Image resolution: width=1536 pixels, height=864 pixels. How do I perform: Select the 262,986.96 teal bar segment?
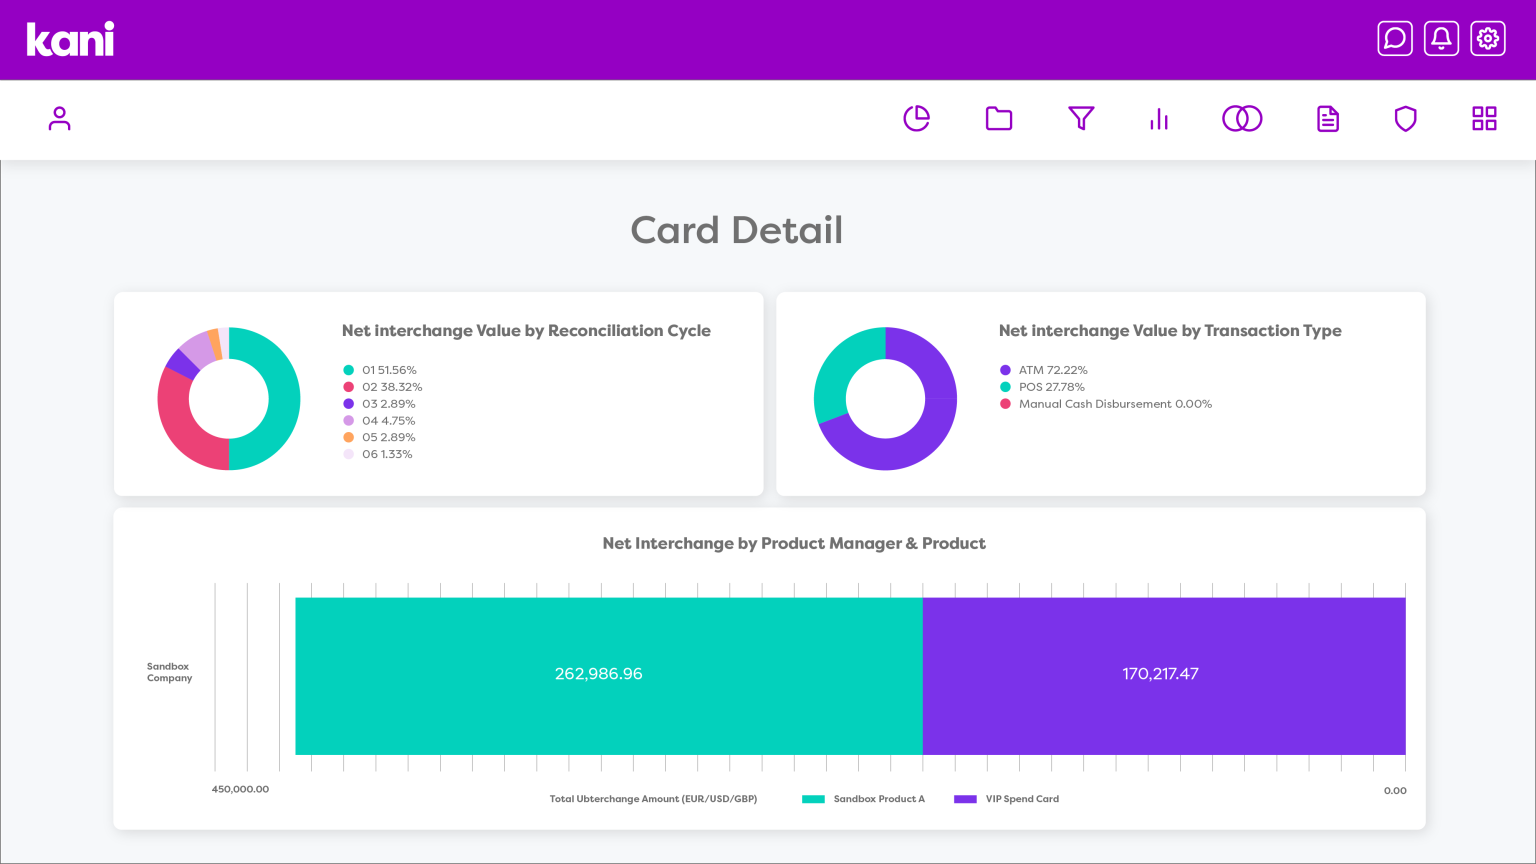click(x=609, y=676)
